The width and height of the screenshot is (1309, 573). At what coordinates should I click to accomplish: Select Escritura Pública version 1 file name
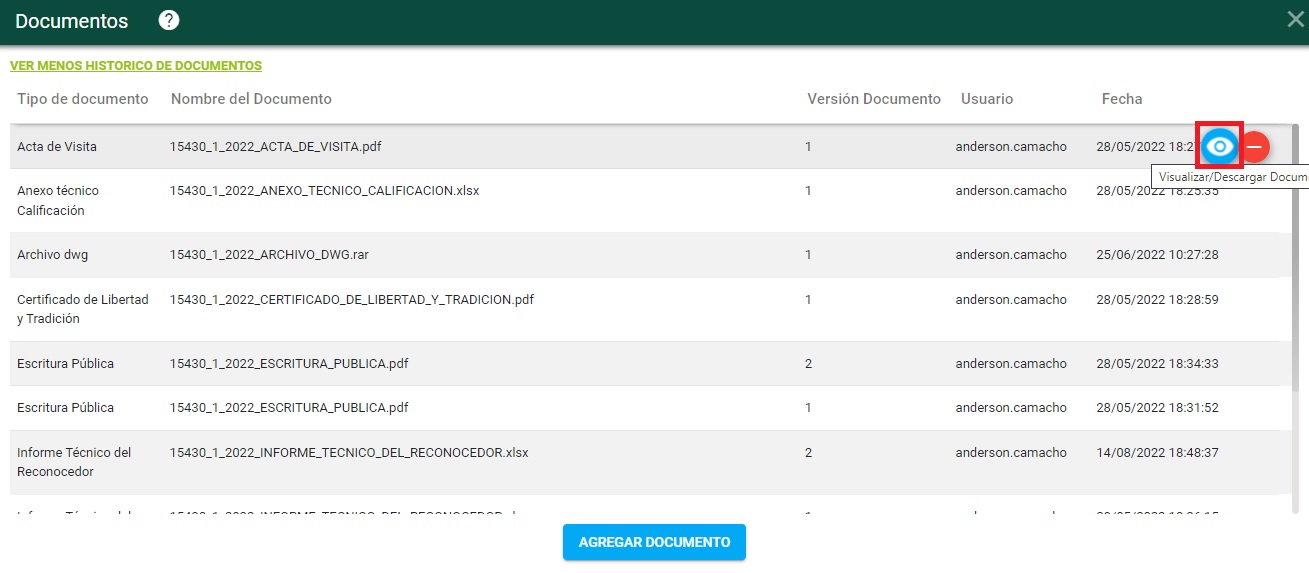289,408
